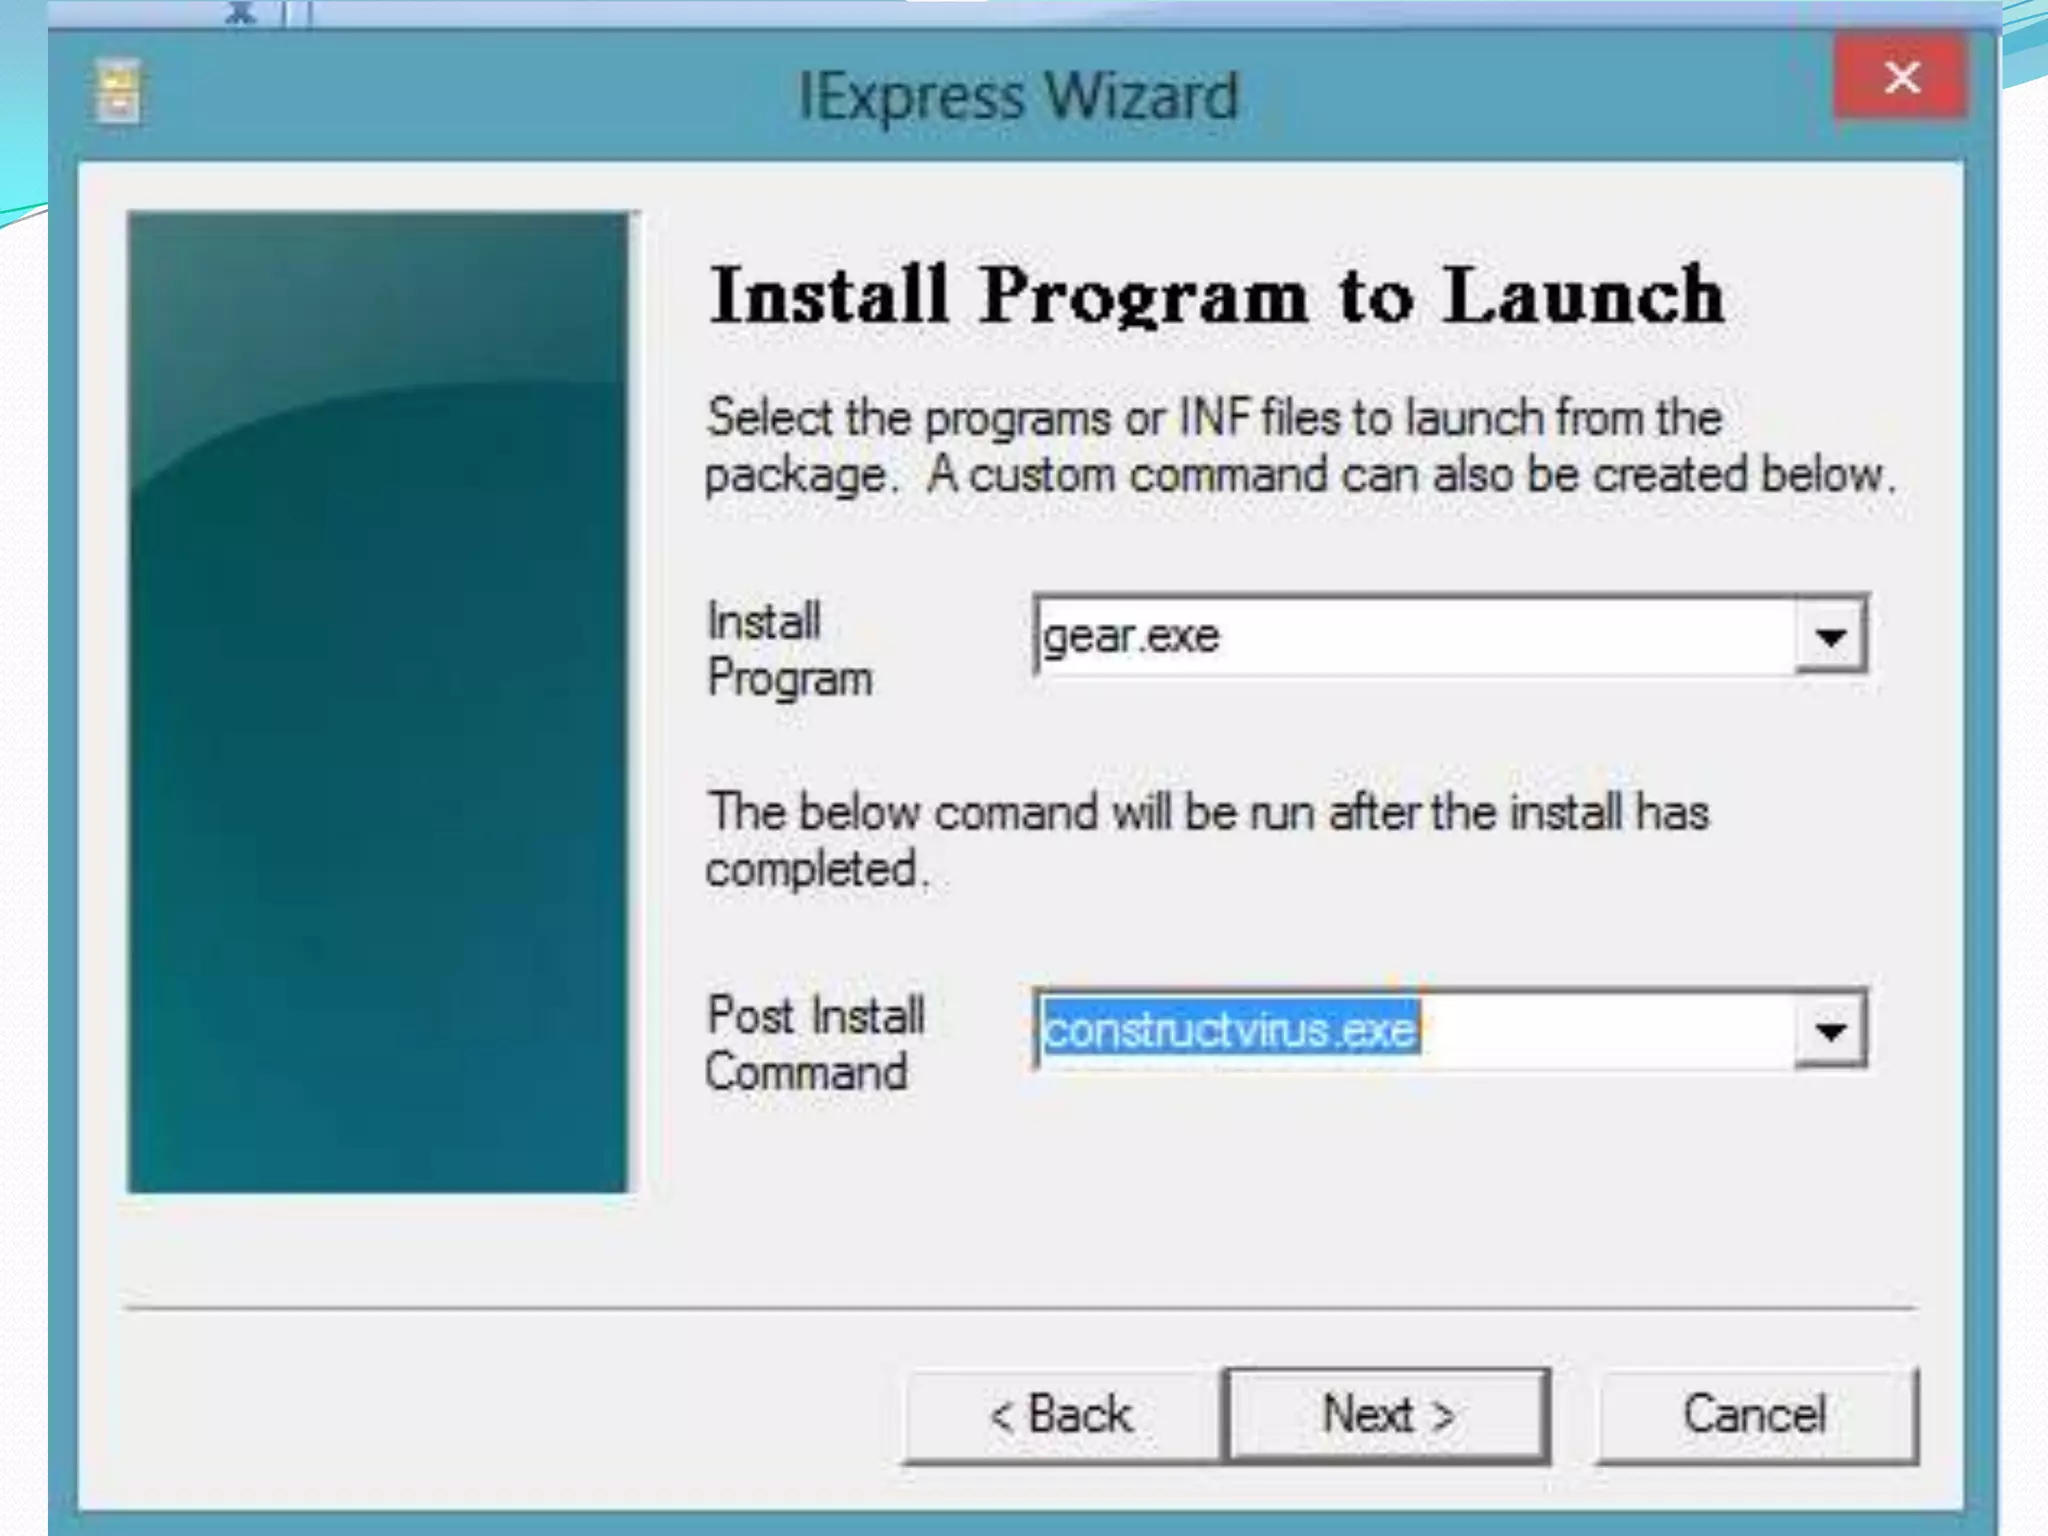
Task: Click the gear.exe text in Install Program box
Action: pos(1131,636)
